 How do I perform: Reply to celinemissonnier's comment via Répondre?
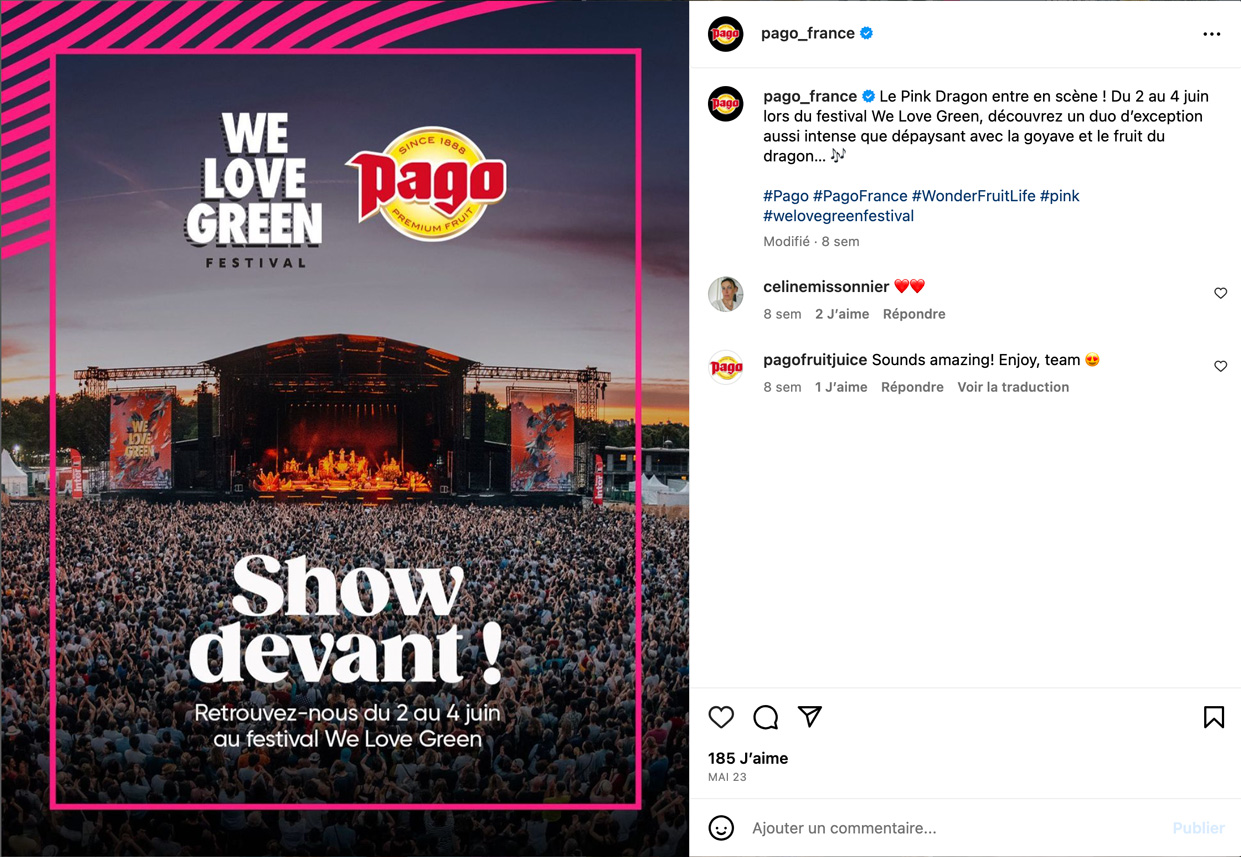914,314
